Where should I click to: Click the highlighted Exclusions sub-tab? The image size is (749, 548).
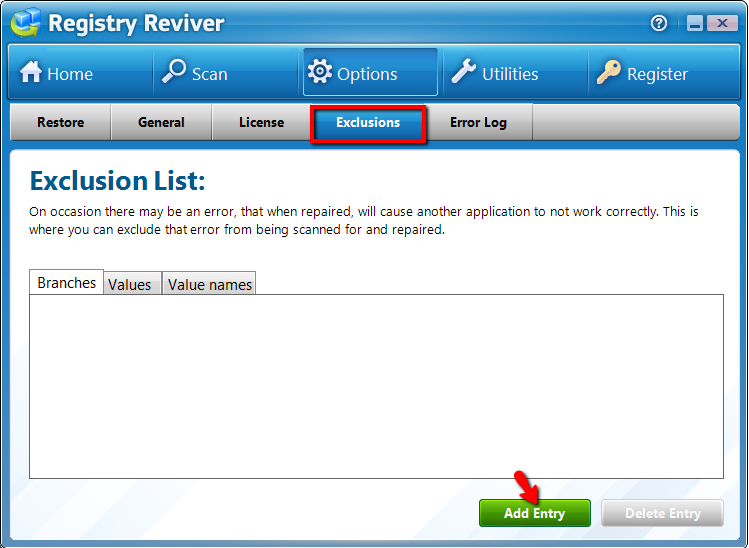pyautogui.click(x=368, y=123)
